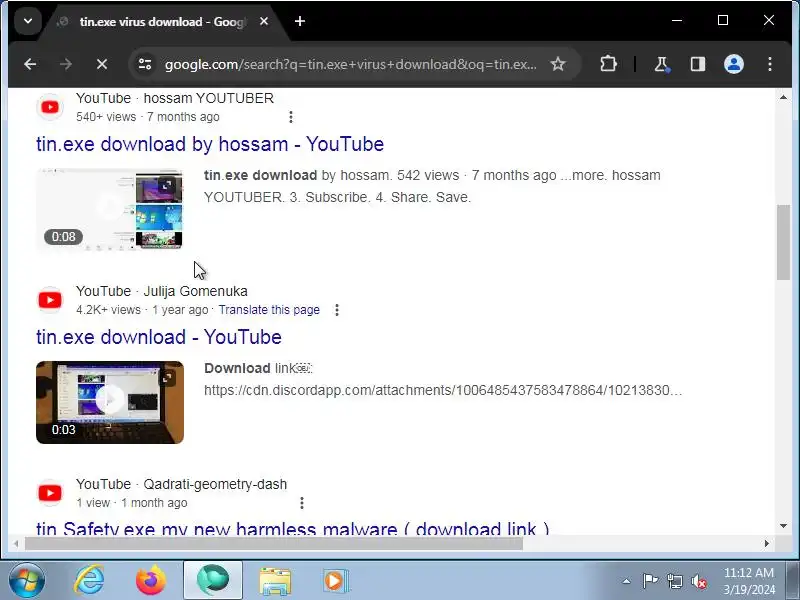Click hossam YOUTUBER channel name
The height and width of the screenshot is (600, 800).
click(209, 98)
